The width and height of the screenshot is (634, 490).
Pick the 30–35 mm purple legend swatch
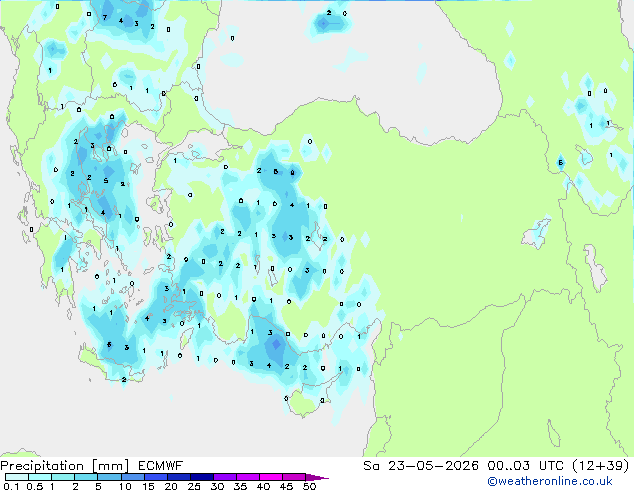225,477
